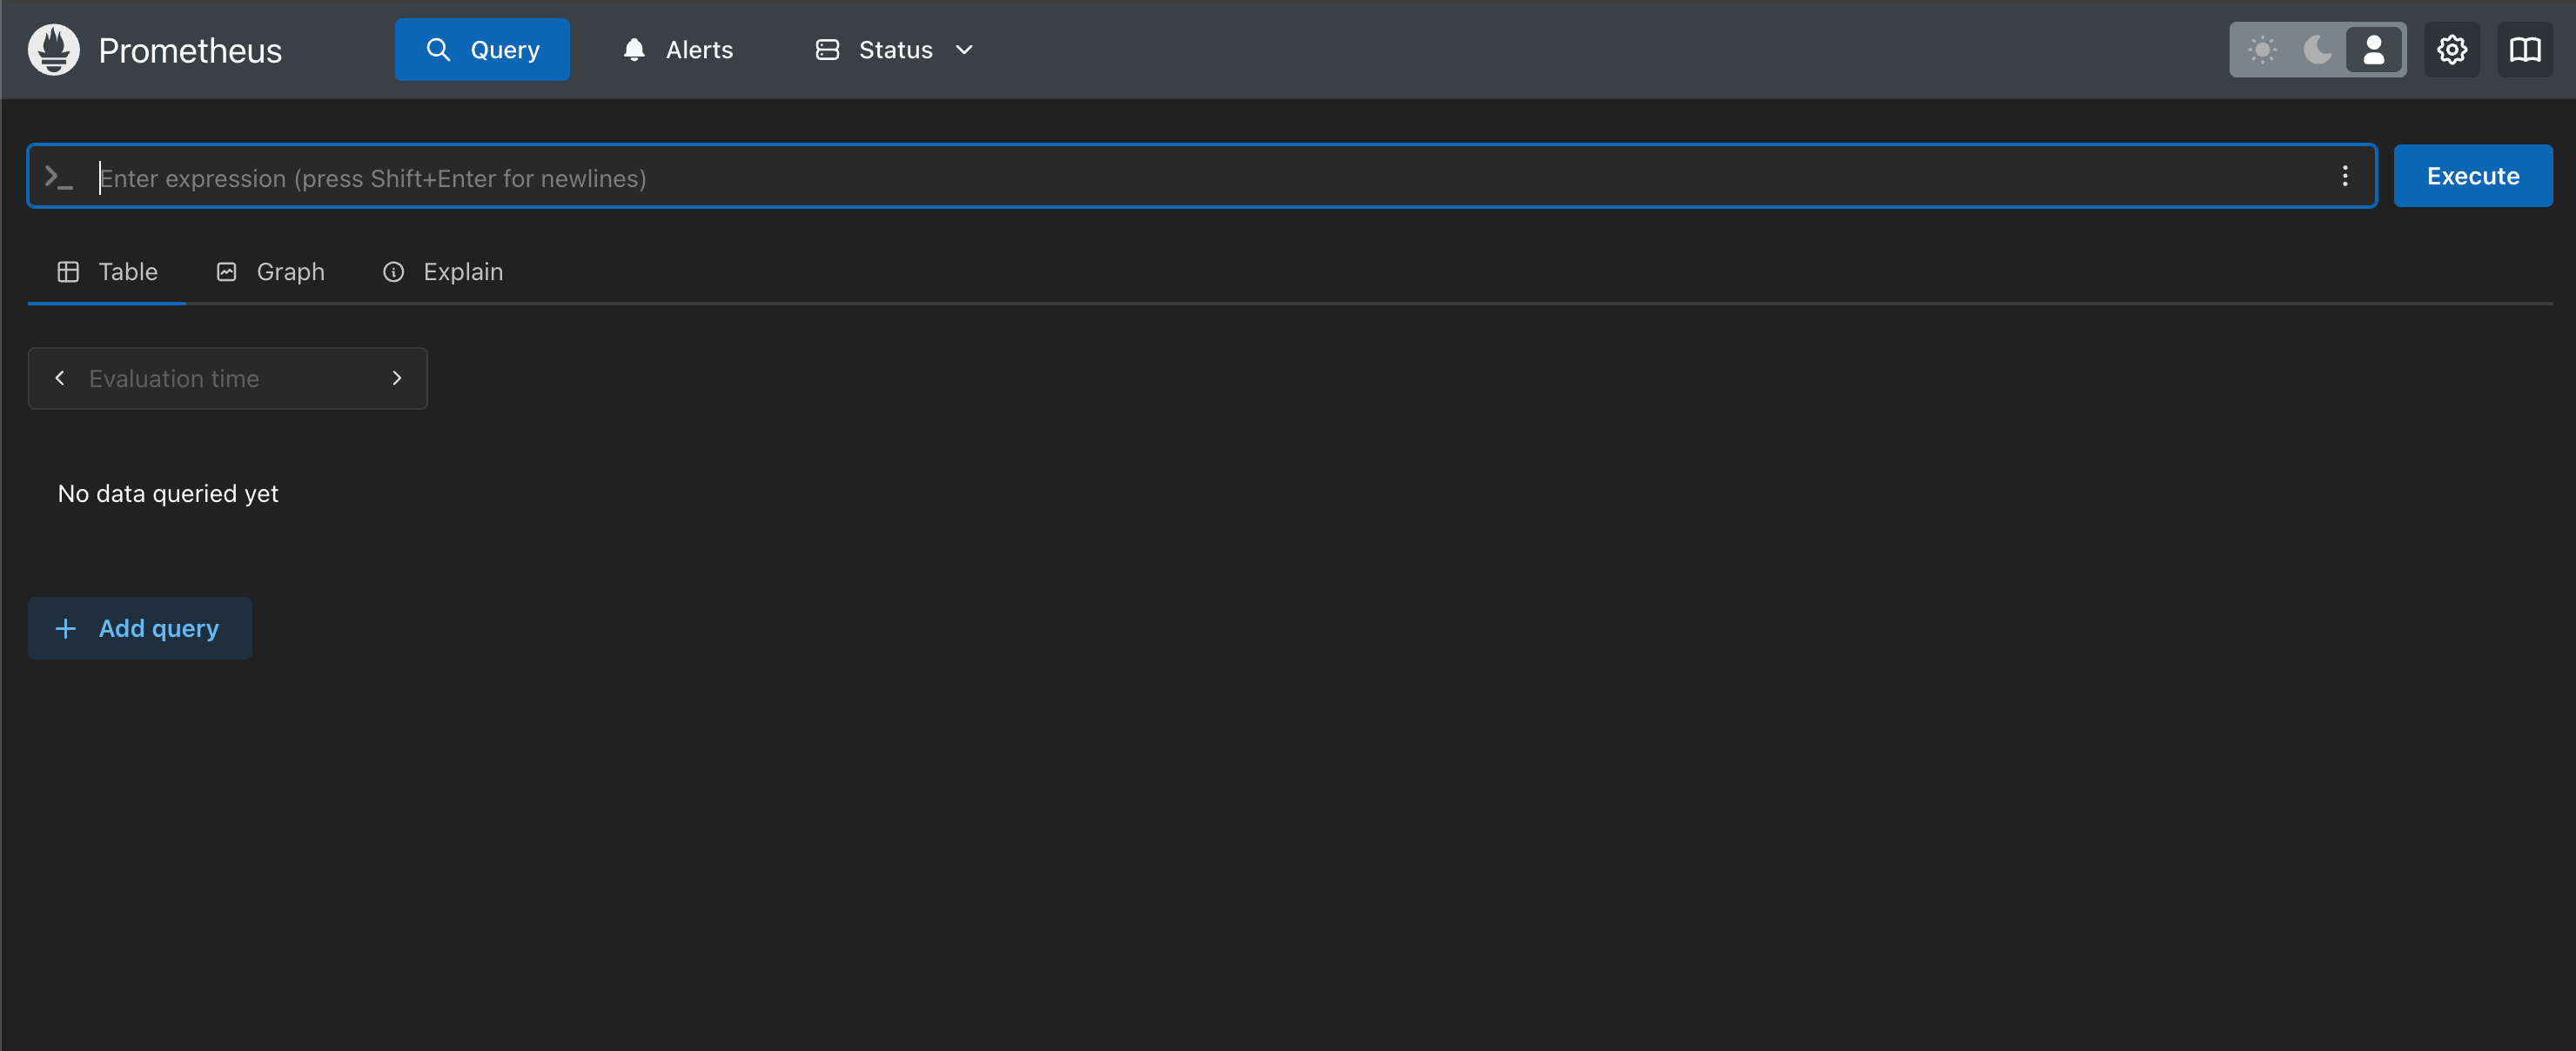Image resolution: width=2576 pixels, height=1051 pixels.
Task: Switch to dark theme with moon icon
Action: pos(2317,50)
